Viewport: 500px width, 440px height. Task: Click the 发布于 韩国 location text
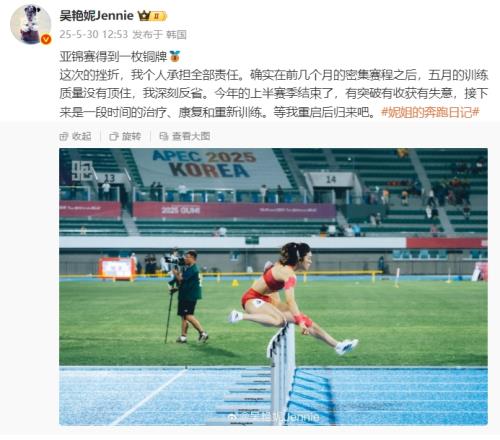(159, 34)
